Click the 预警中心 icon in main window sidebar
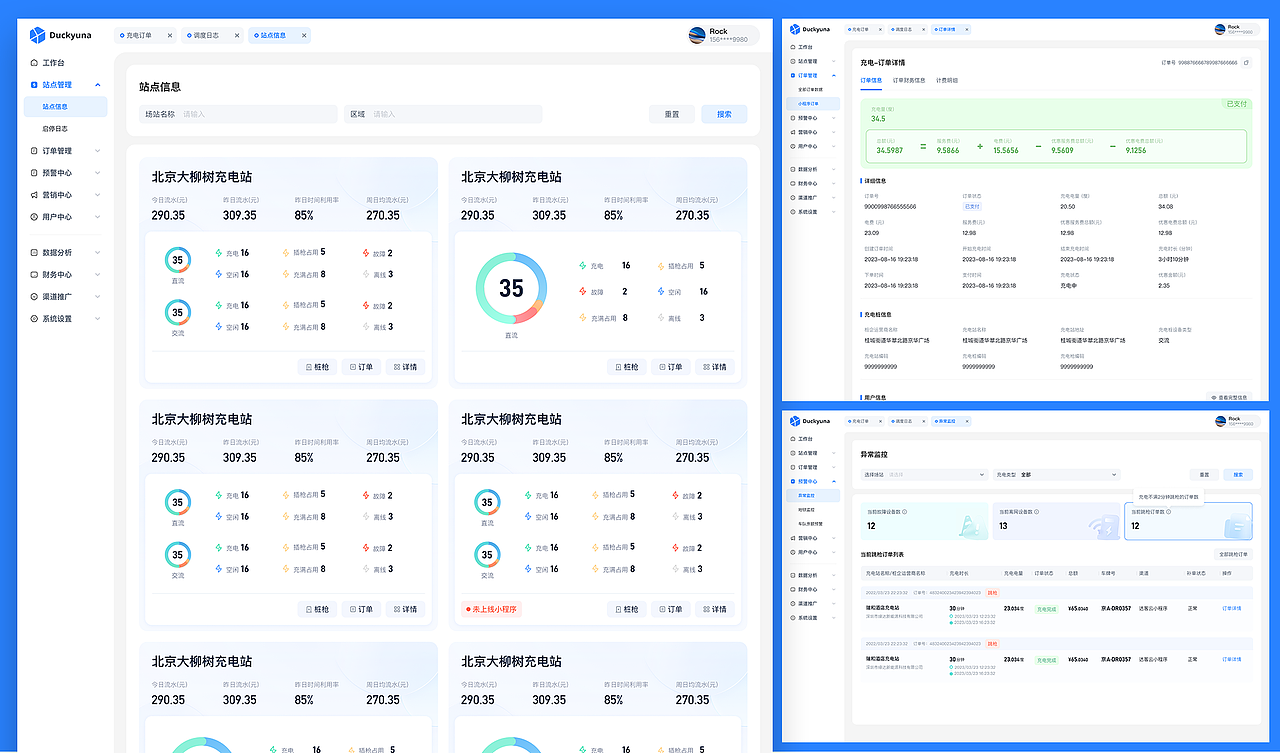 [x=35, y=173]
